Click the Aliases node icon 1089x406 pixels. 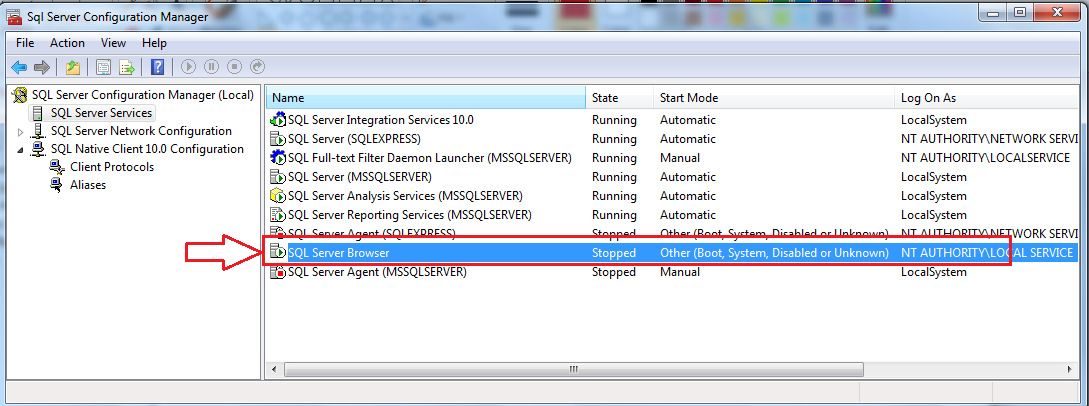pos(57,185)
